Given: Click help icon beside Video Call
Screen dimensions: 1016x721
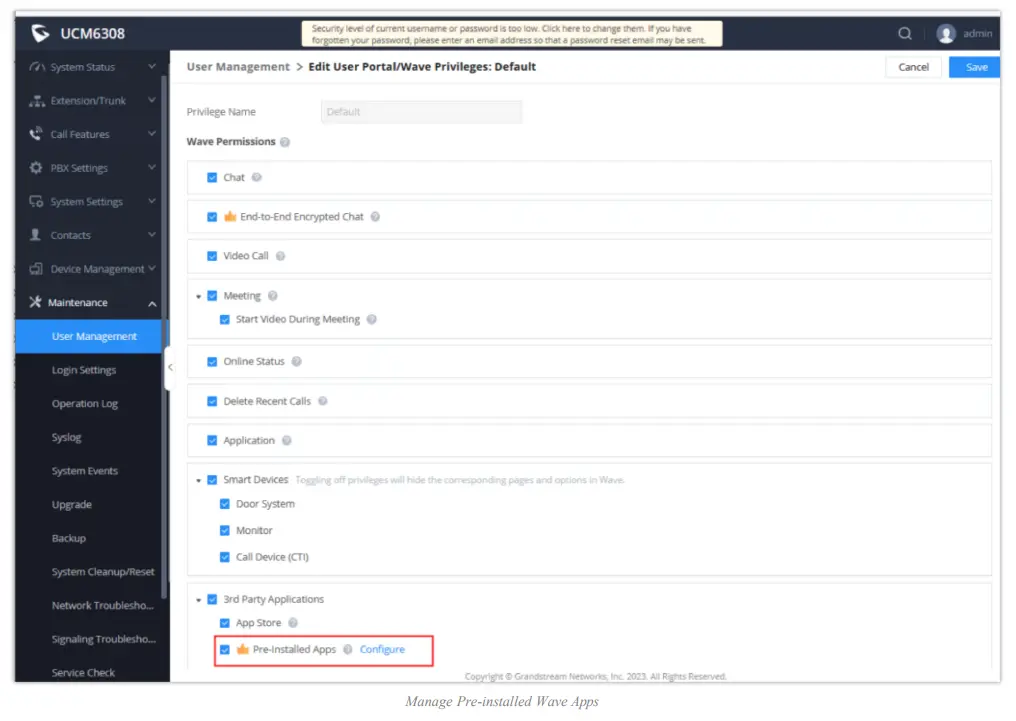Looking at the screenshot, I should (281, 256).
